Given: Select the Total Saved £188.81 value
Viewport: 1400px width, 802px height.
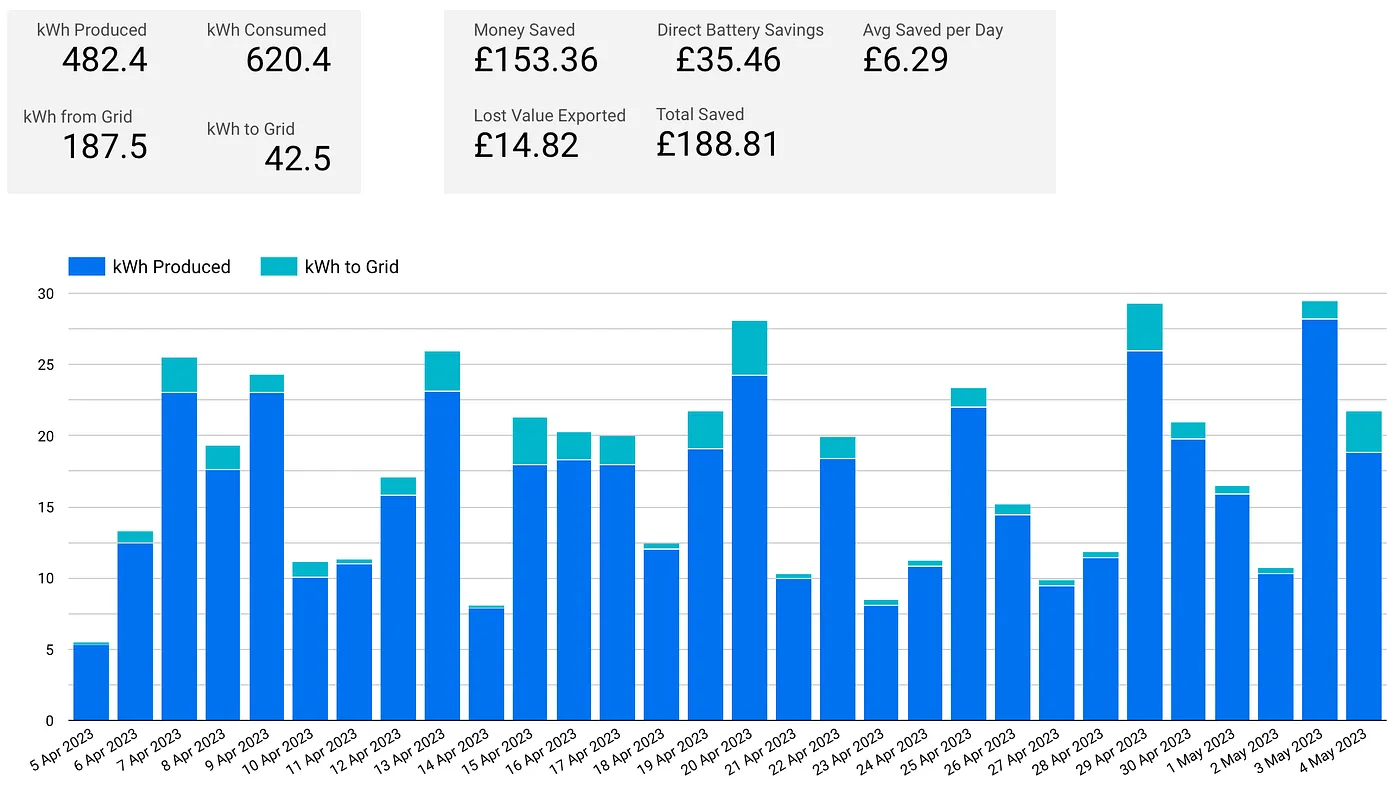Looking at the screenshot, I should [717, 145].
